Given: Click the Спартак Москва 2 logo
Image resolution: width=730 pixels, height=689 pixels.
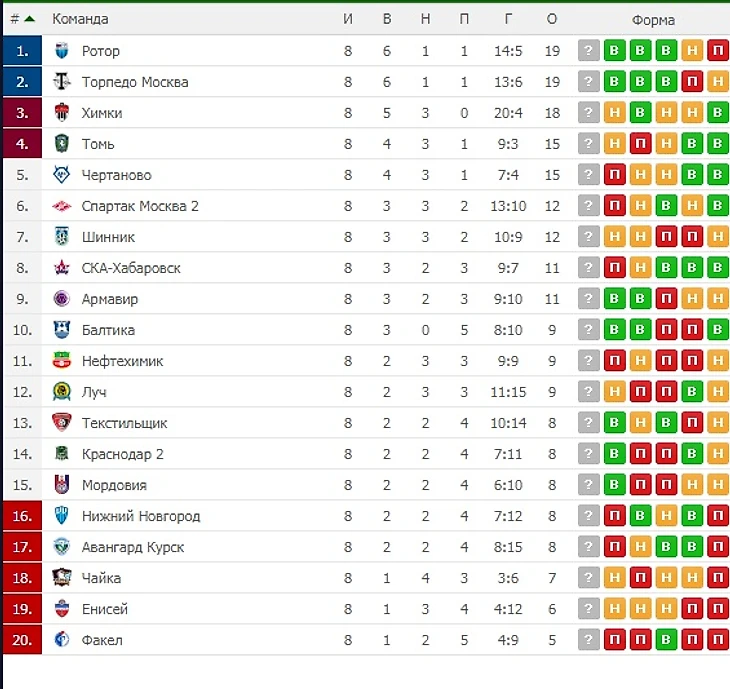Looking at the screenshot, I should coord(62,206).
